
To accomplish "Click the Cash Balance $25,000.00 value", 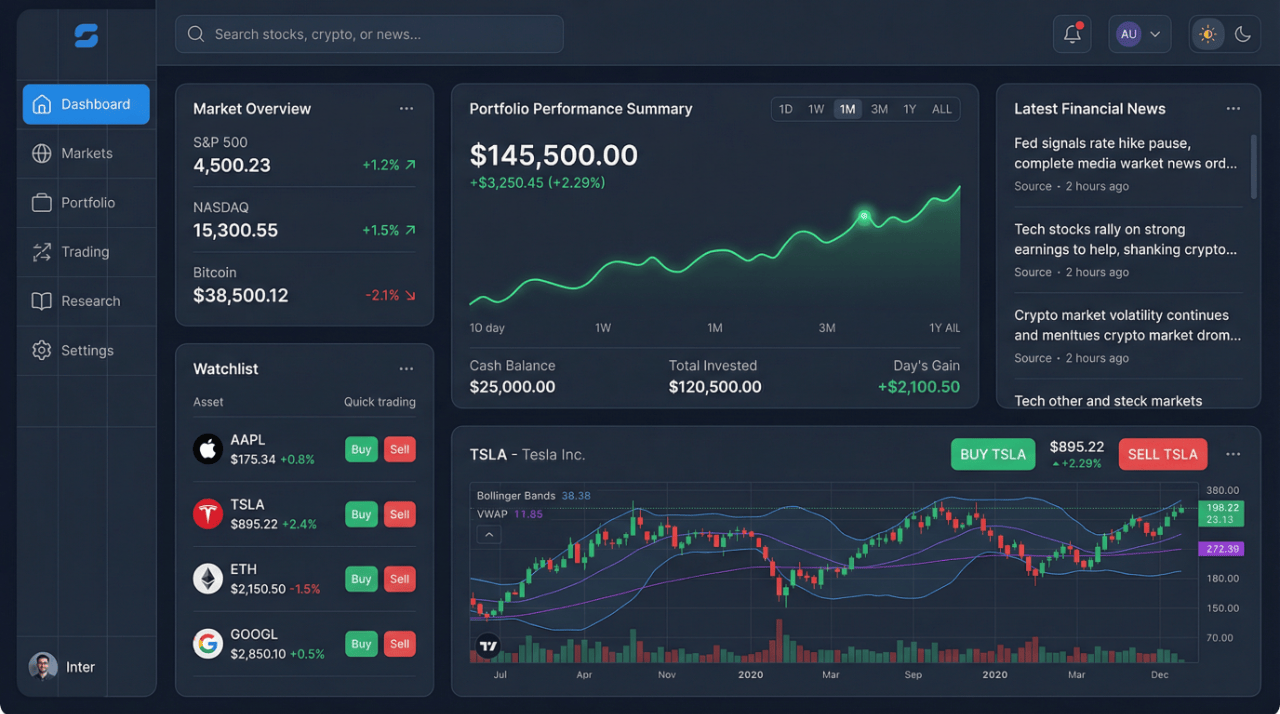I will pyautogui.click(x=512, y=387).
